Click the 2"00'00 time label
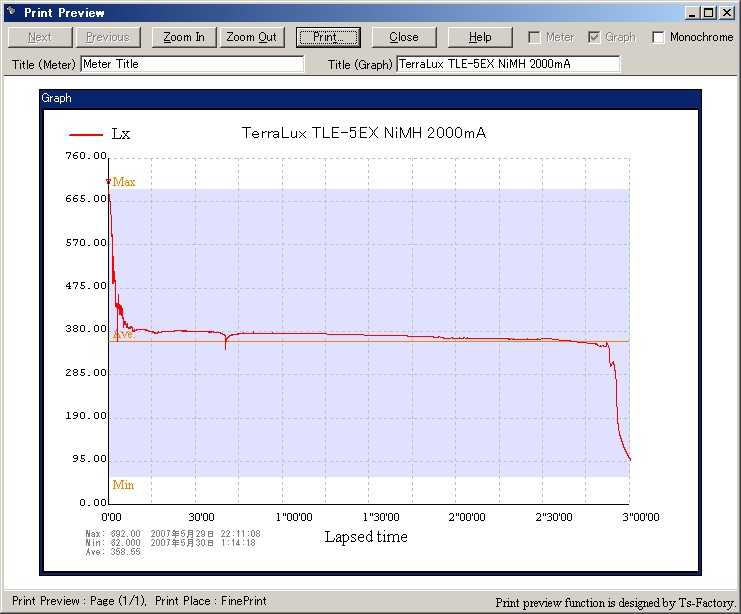Viewport: 741px width, 614px height. click(467, 517)
